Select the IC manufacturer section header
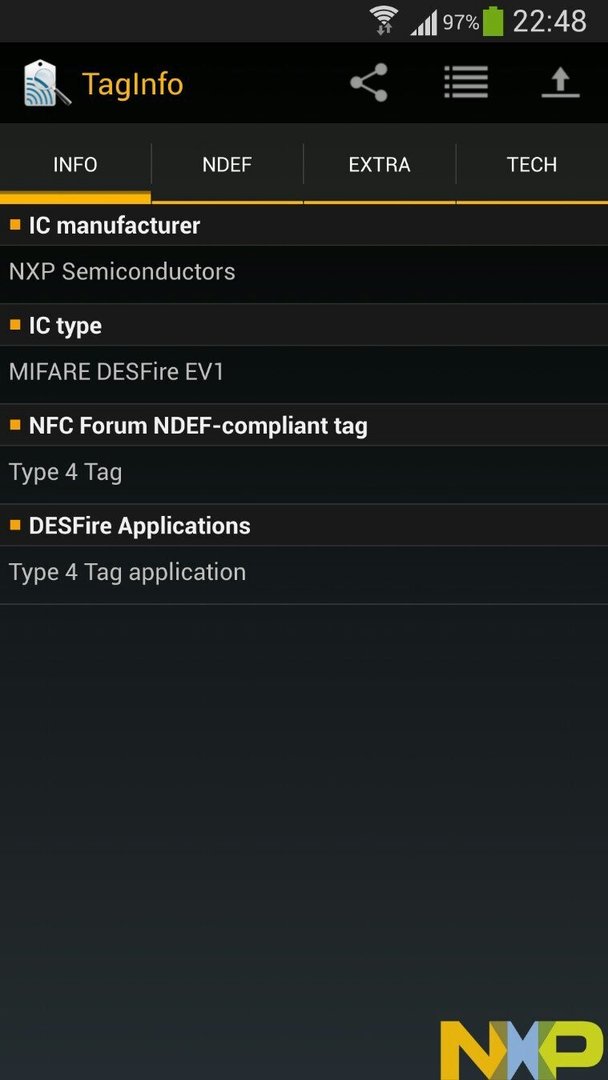608x1080 pixels. tap(304, 225)
